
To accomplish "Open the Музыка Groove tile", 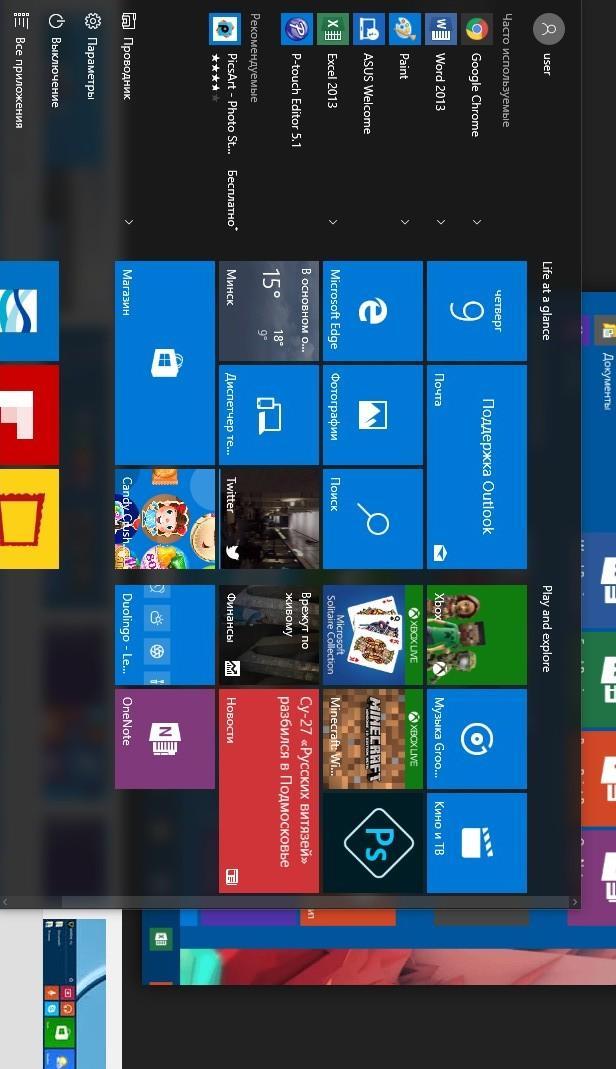I will click(x=476, y=739).
